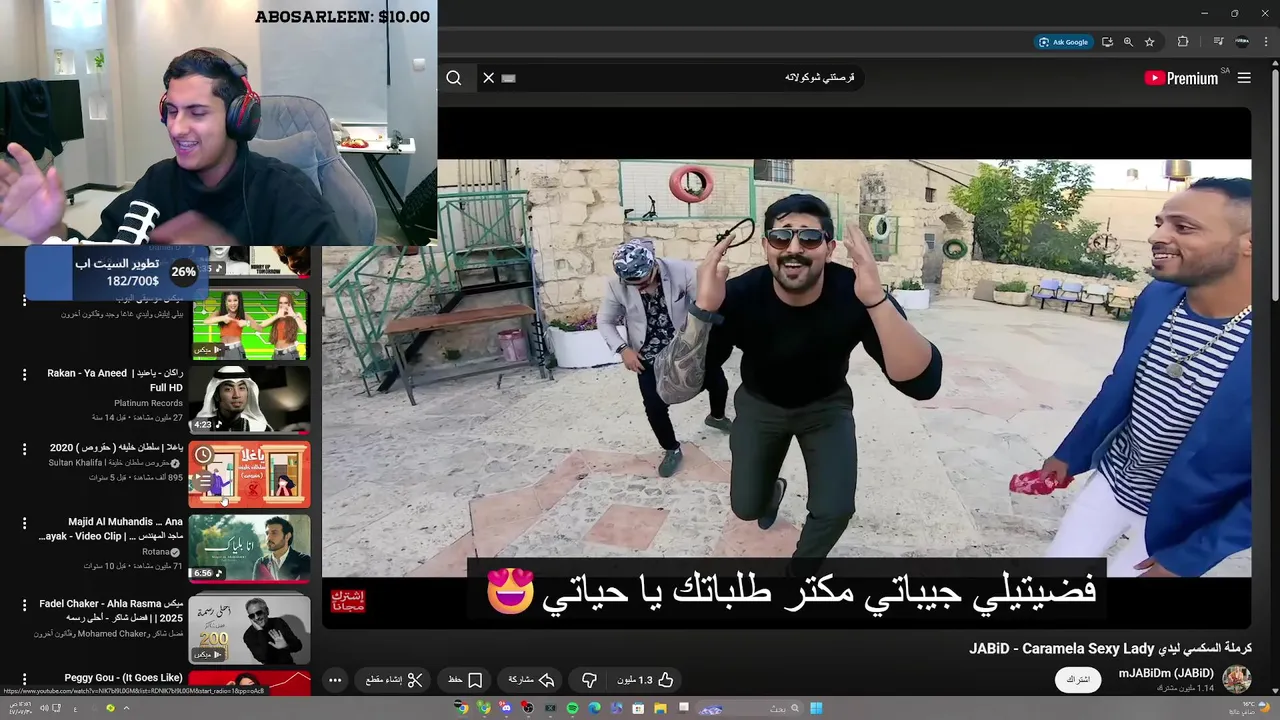Bookmark this page with star icon

(x=1150, y=42)
